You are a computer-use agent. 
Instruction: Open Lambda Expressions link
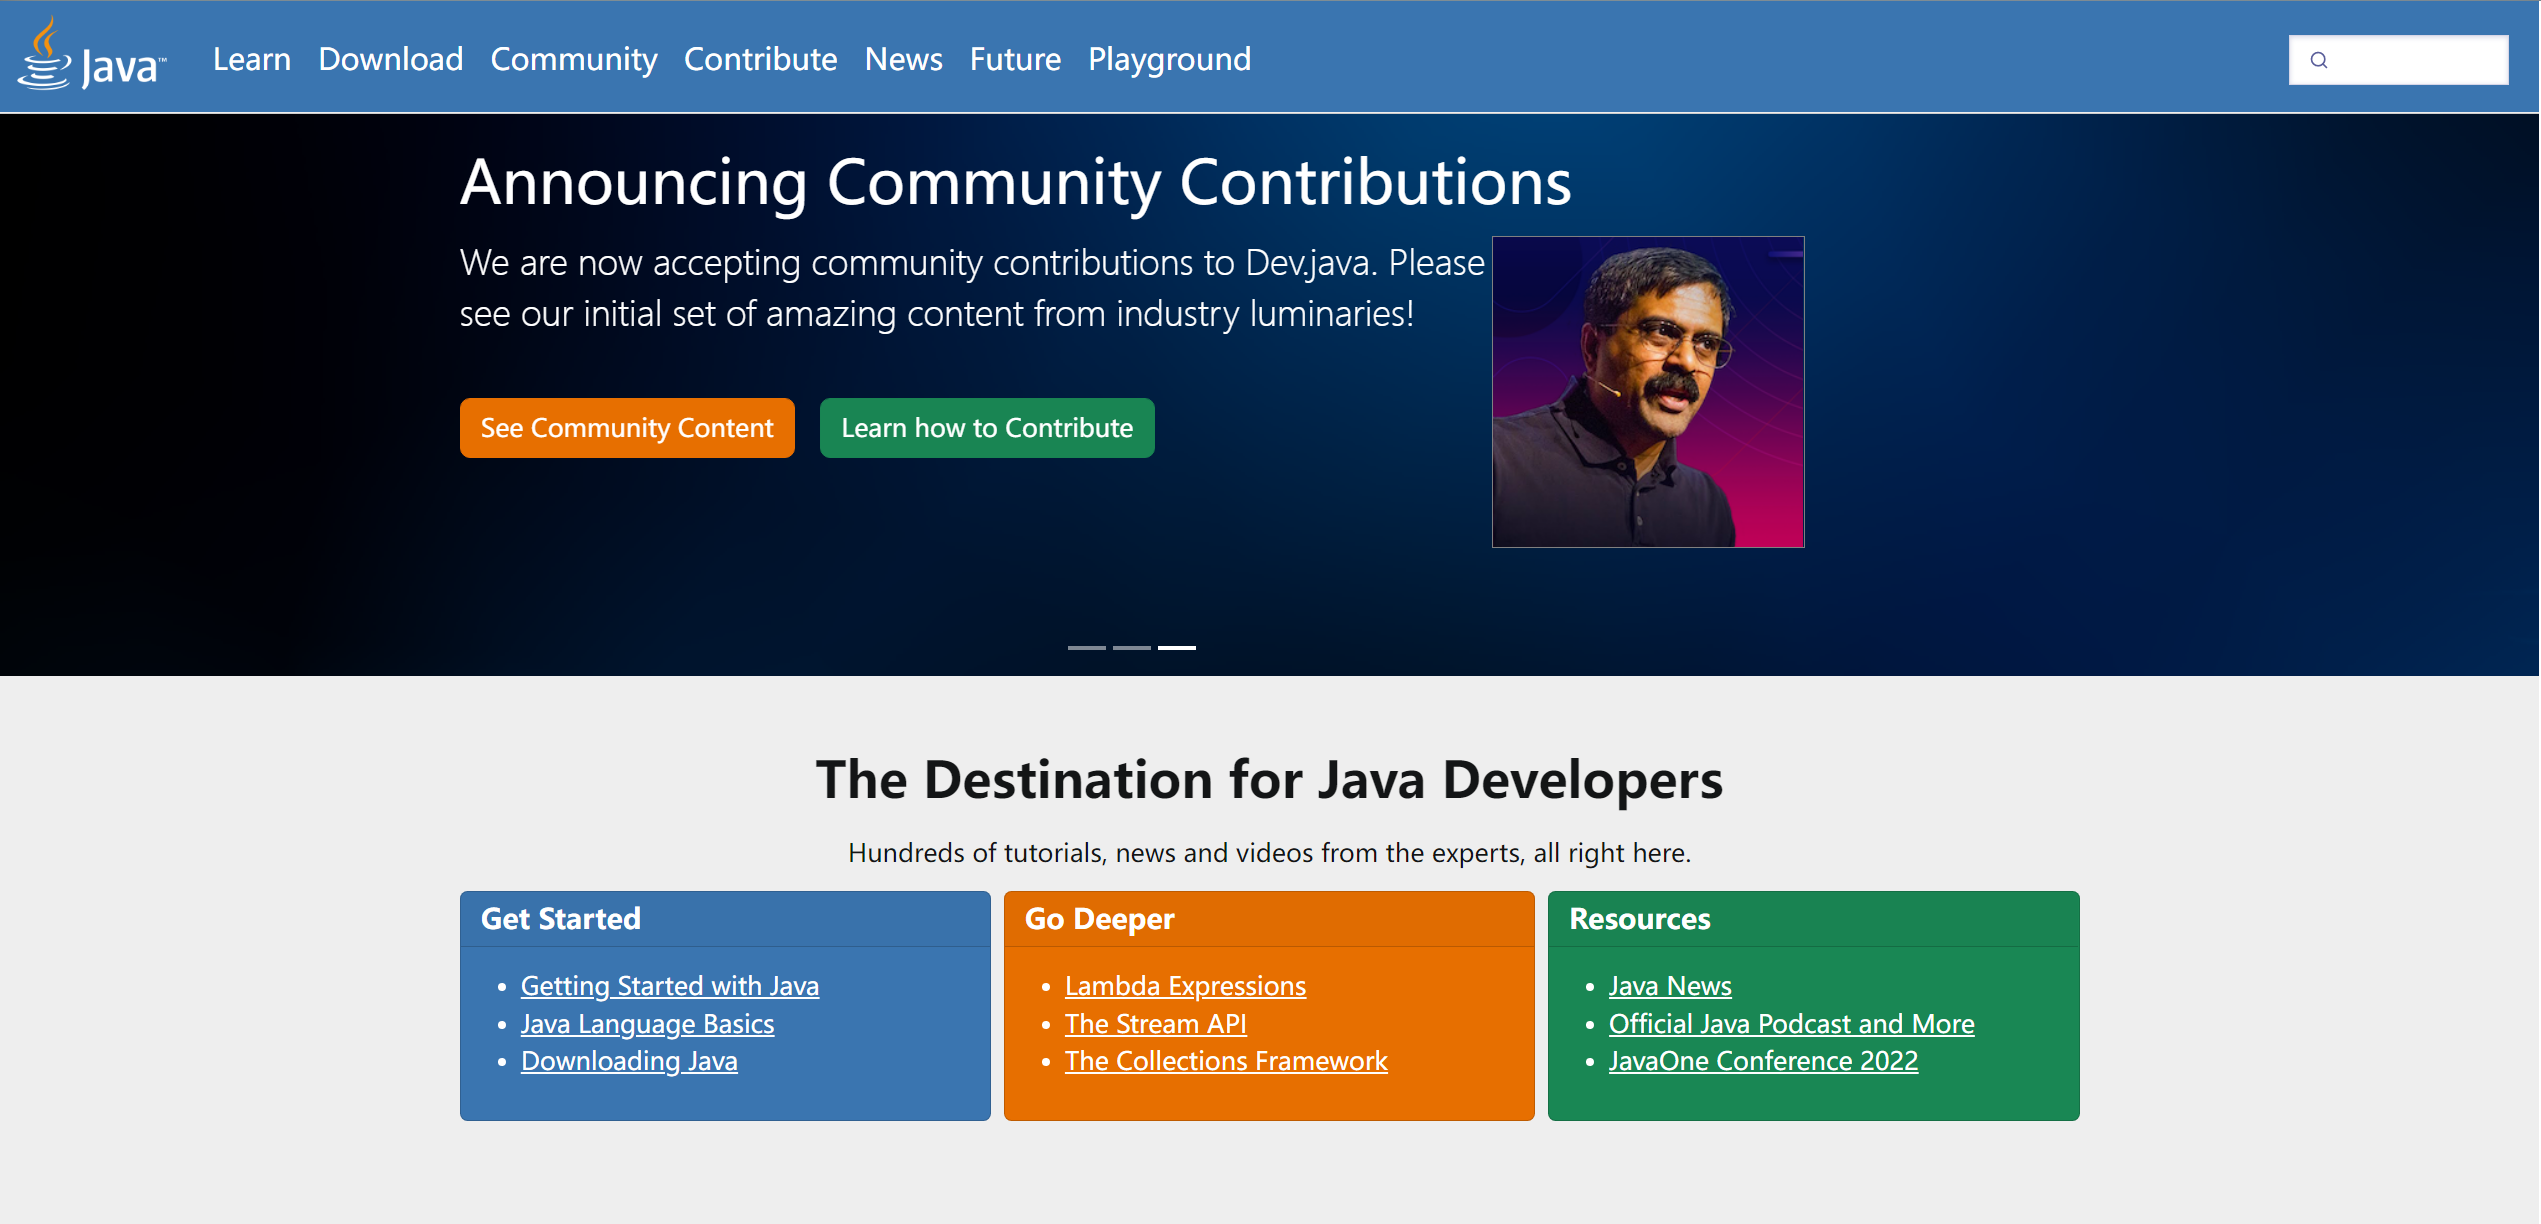[1185, 986]
